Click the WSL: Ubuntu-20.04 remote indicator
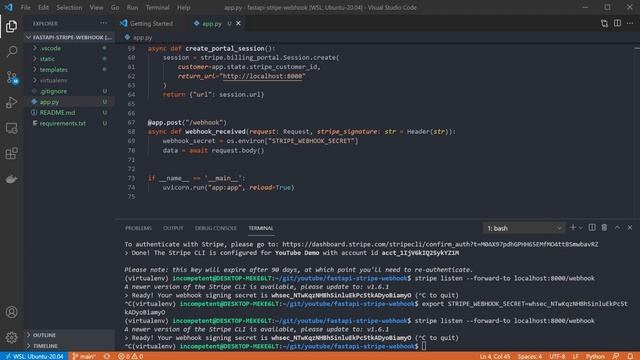This screenshot has width=640, height=360. coord(34,356)
